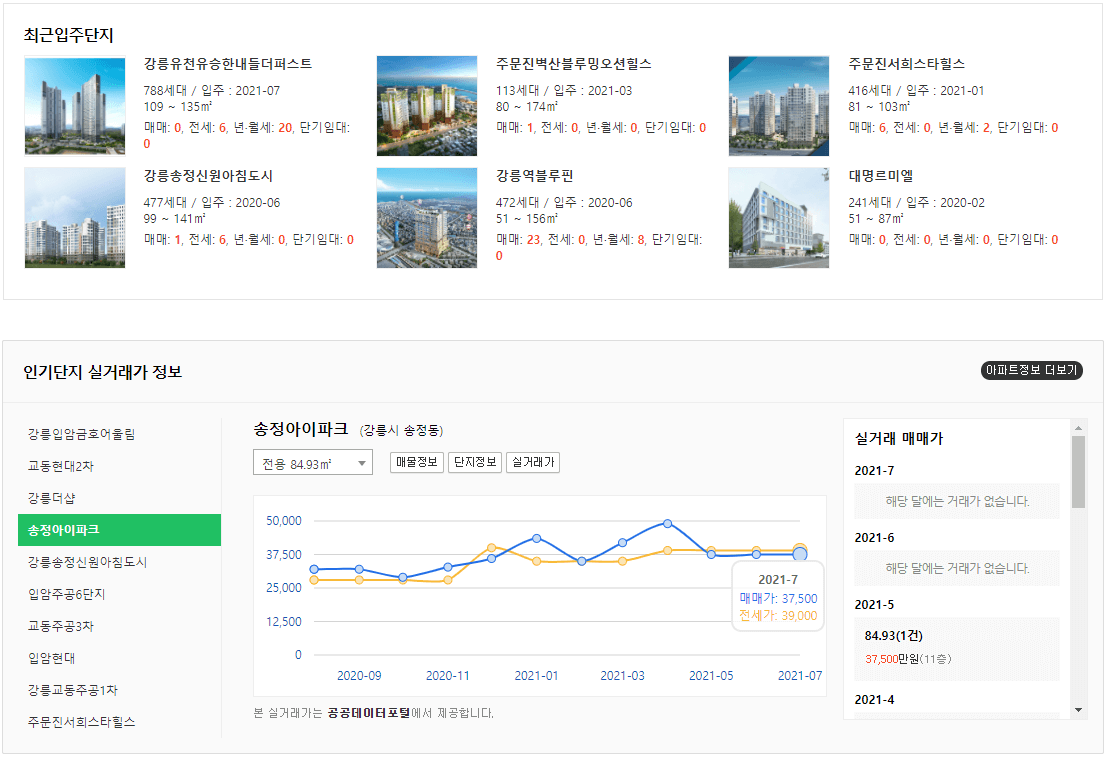Click the 2021-7 data point on blue line
This screenshot has height=757, width=1106.
click(800, 555)
